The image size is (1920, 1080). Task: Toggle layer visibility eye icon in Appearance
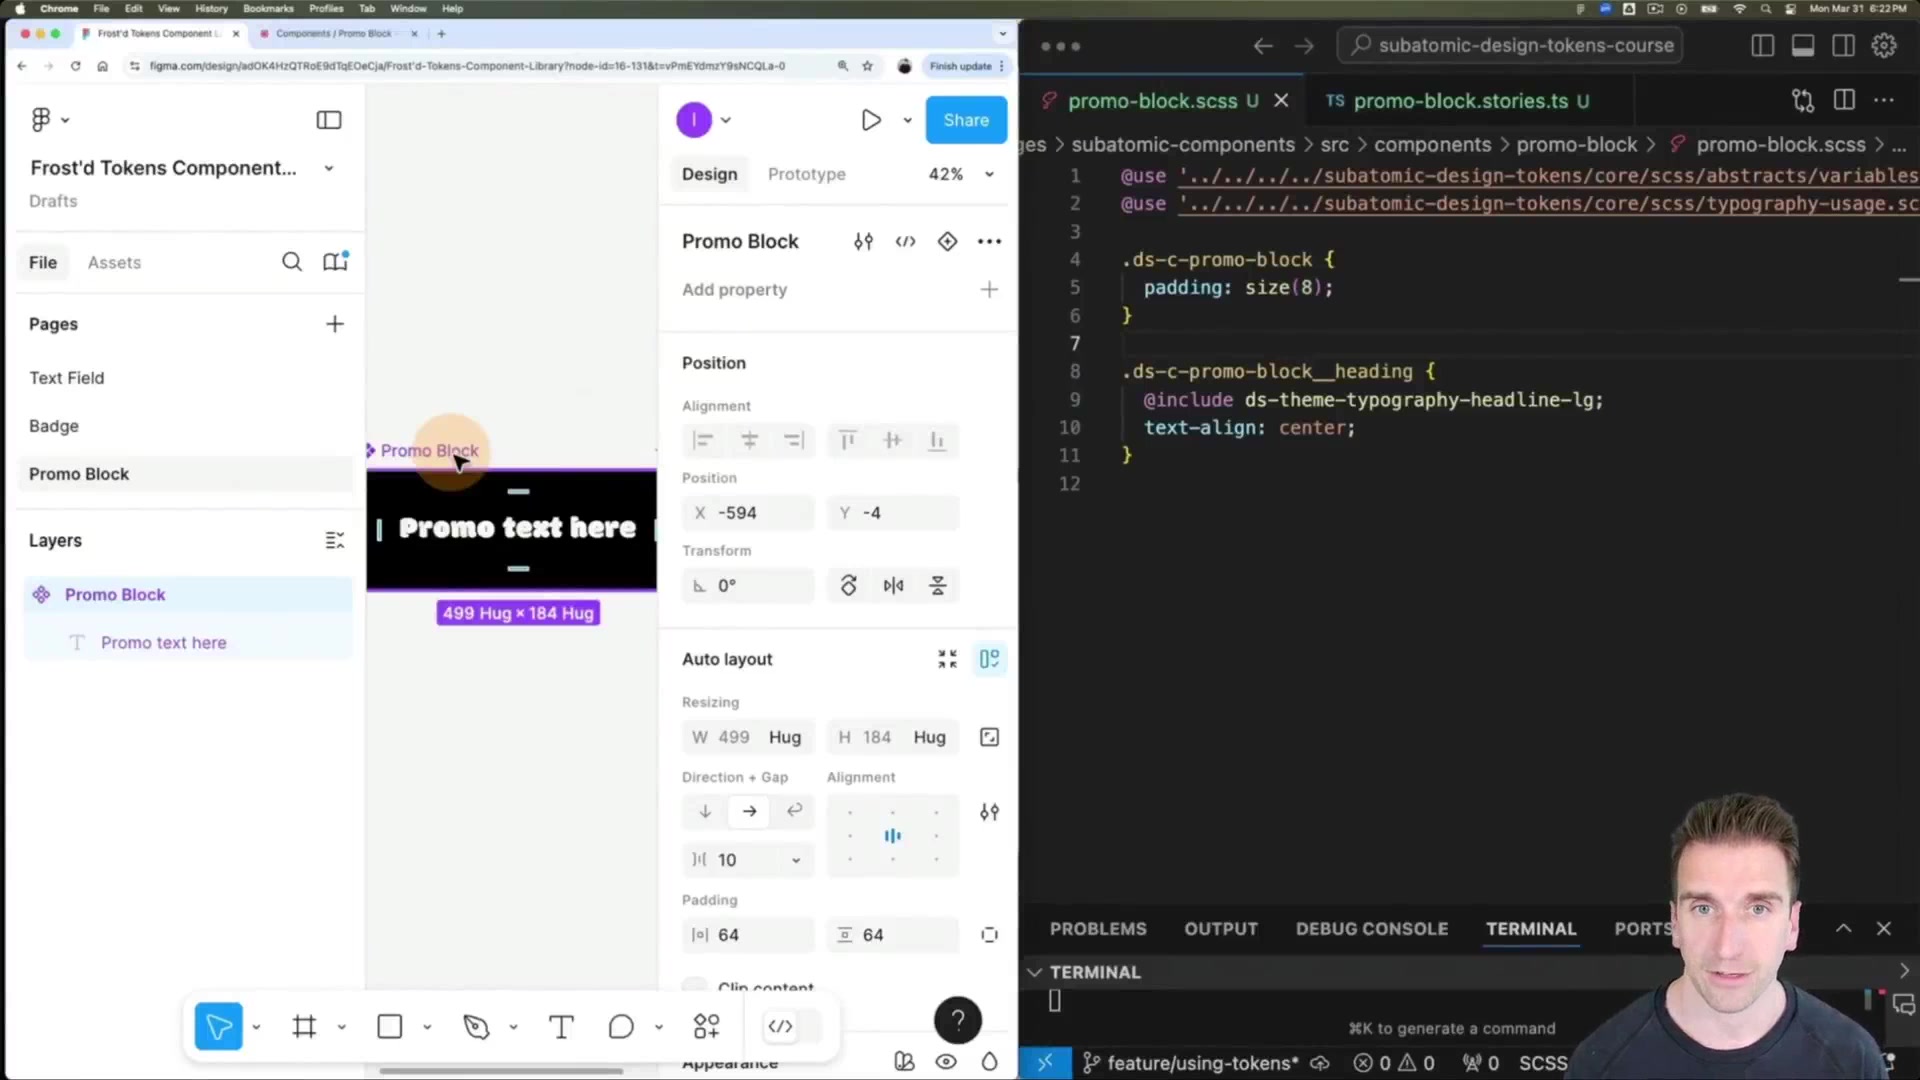[946, 1062]
